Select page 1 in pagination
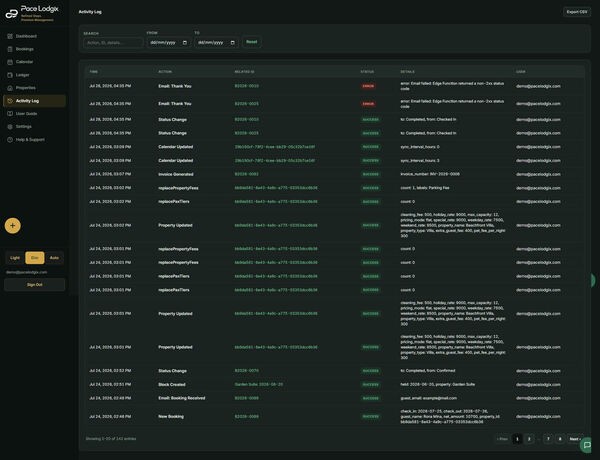This screenshot has width=600, height=460. coord(517,439)
